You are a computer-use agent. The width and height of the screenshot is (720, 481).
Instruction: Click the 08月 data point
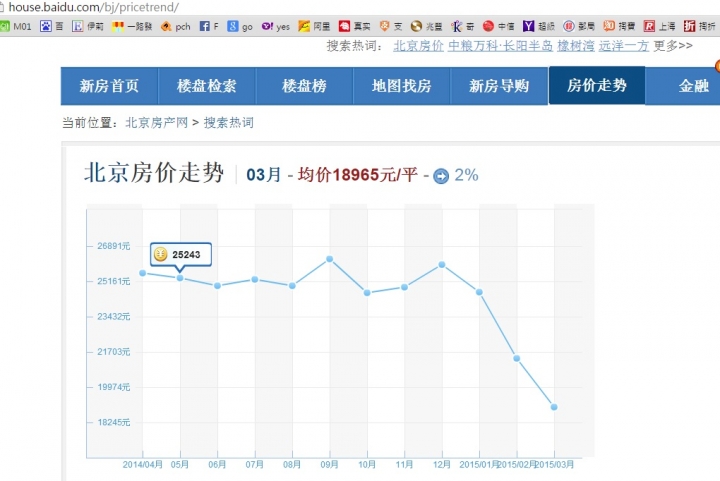point(292,285)
